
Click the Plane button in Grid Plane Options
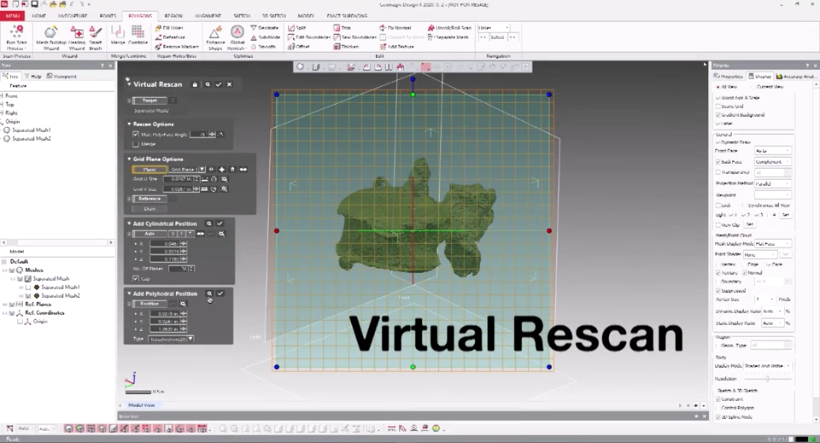click(150, 169)
